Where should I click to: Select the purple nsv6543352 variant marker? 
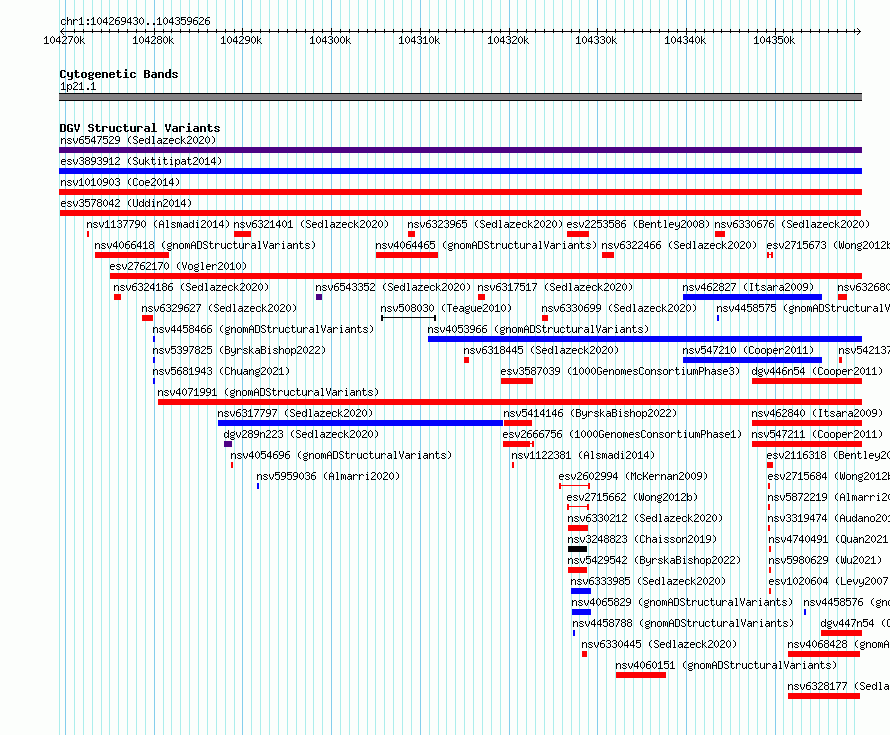(319, 297)
